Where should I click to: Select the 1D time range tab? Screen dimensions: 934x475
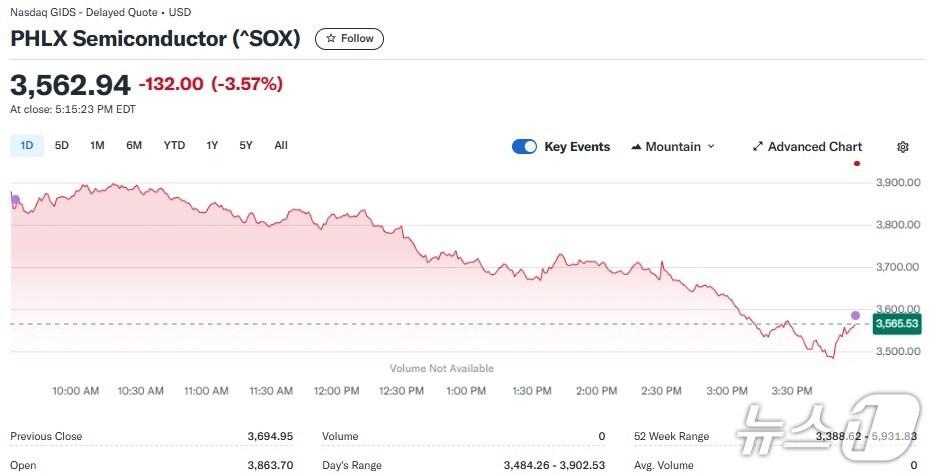coord(27,145)
